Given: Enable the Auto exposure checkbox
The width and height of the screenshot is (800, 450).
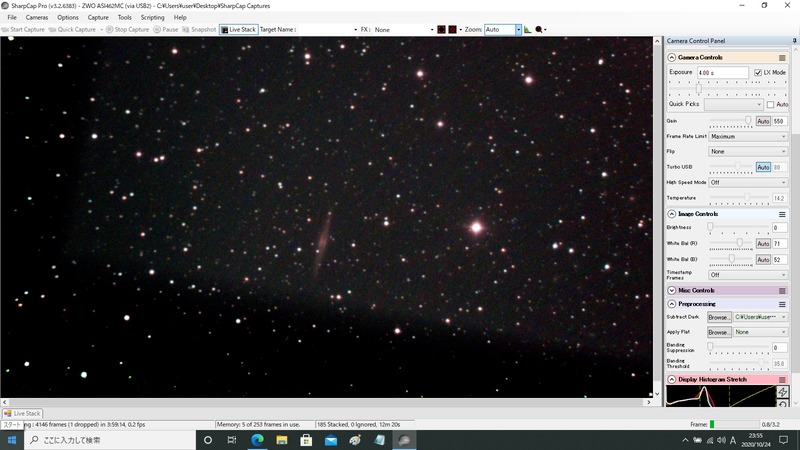Looking at the screenshot, I should pos(770,105).
